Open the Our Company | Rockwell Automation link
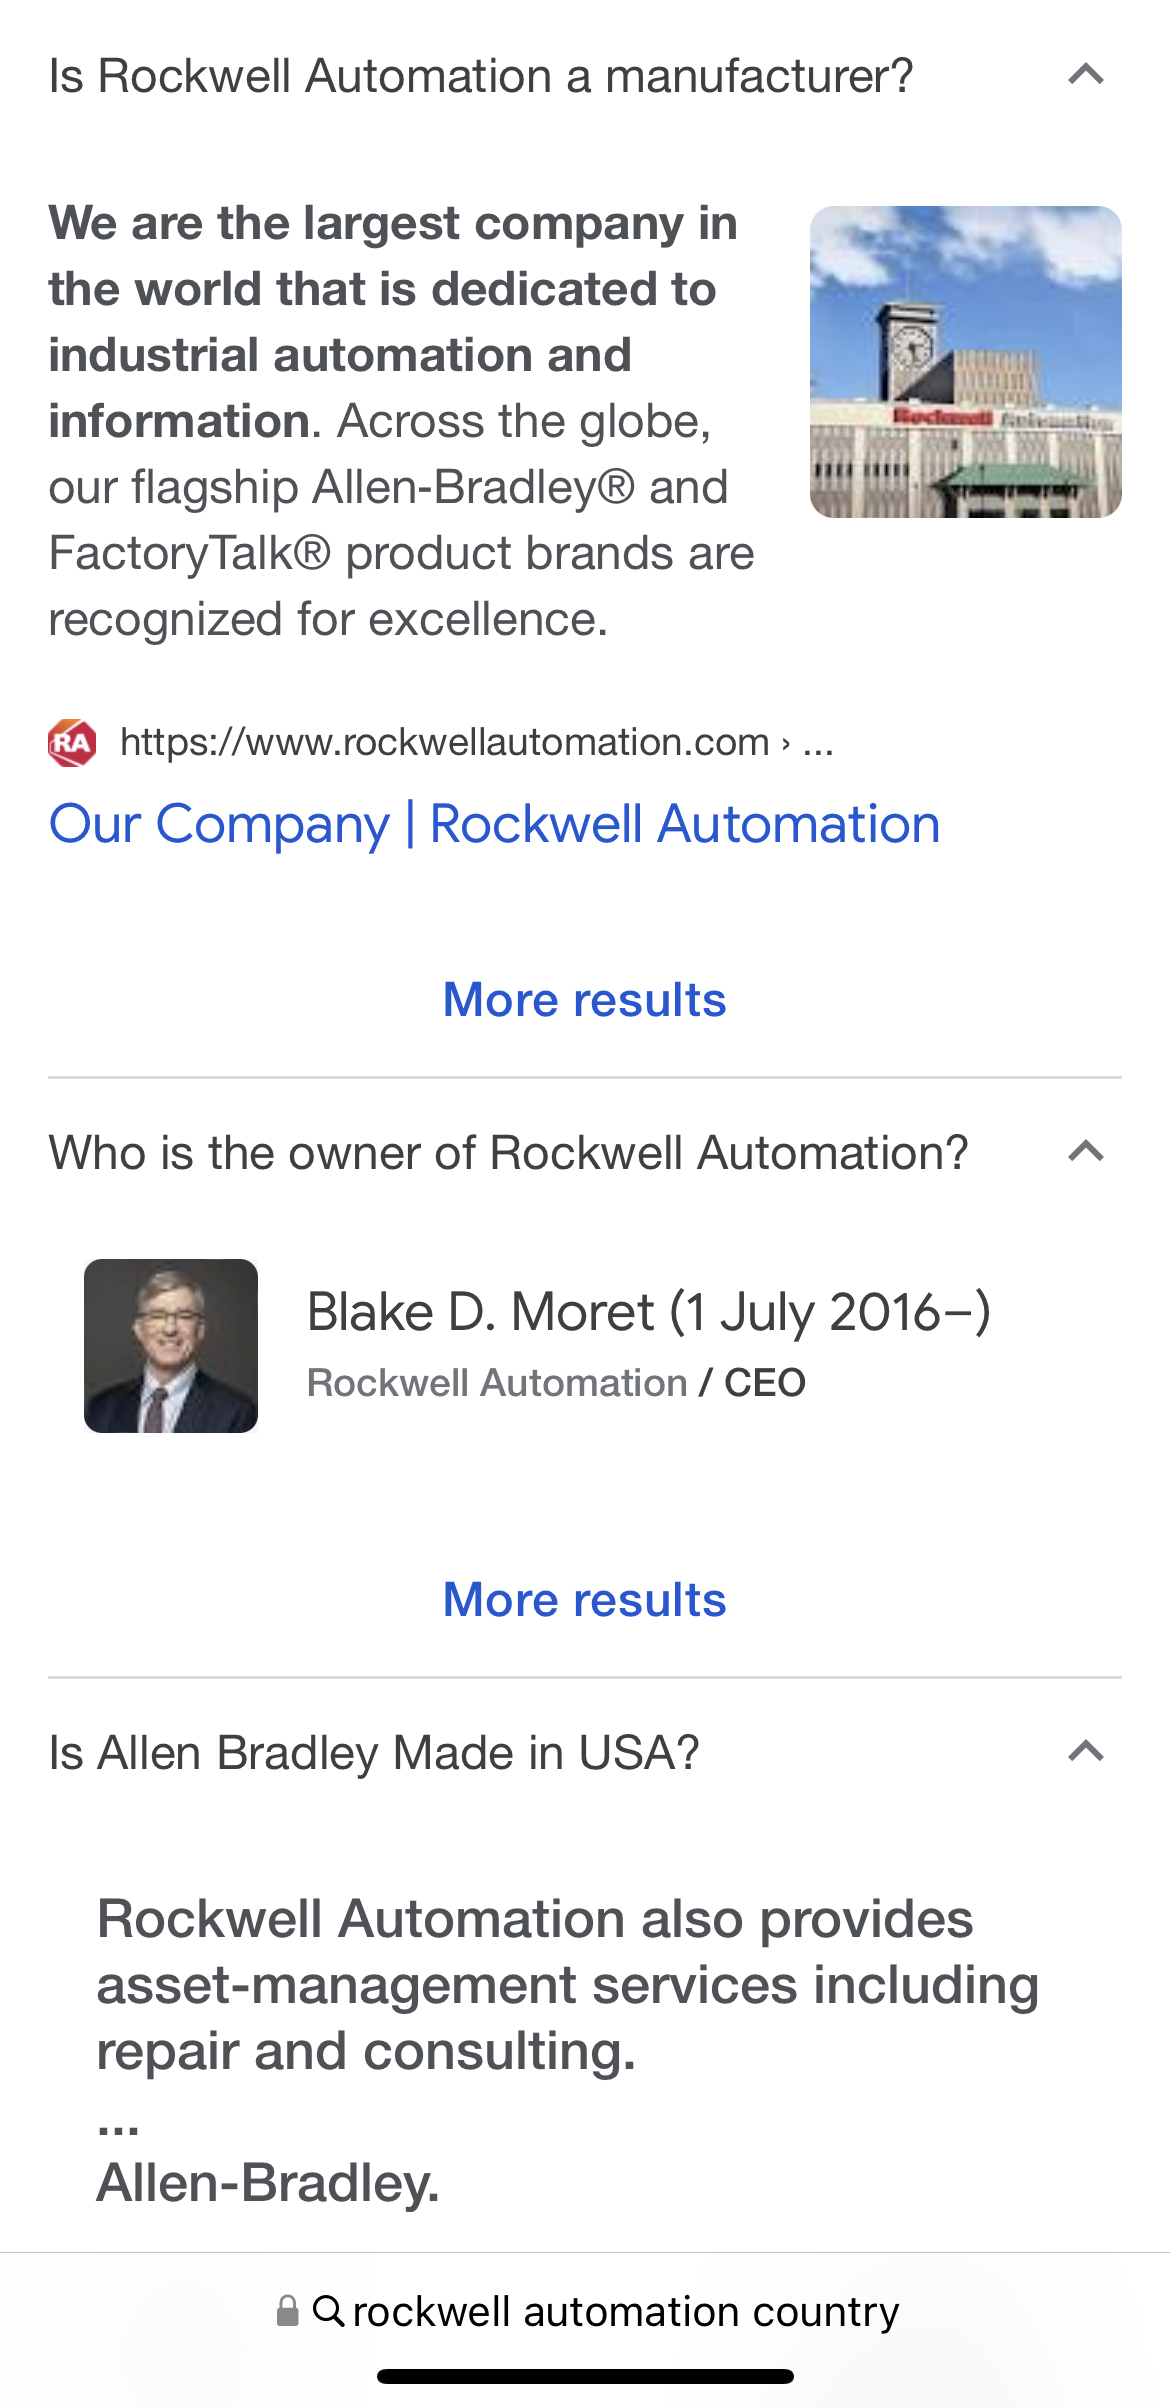This screenshot has height=2408, width=1170. pos(494,825)
